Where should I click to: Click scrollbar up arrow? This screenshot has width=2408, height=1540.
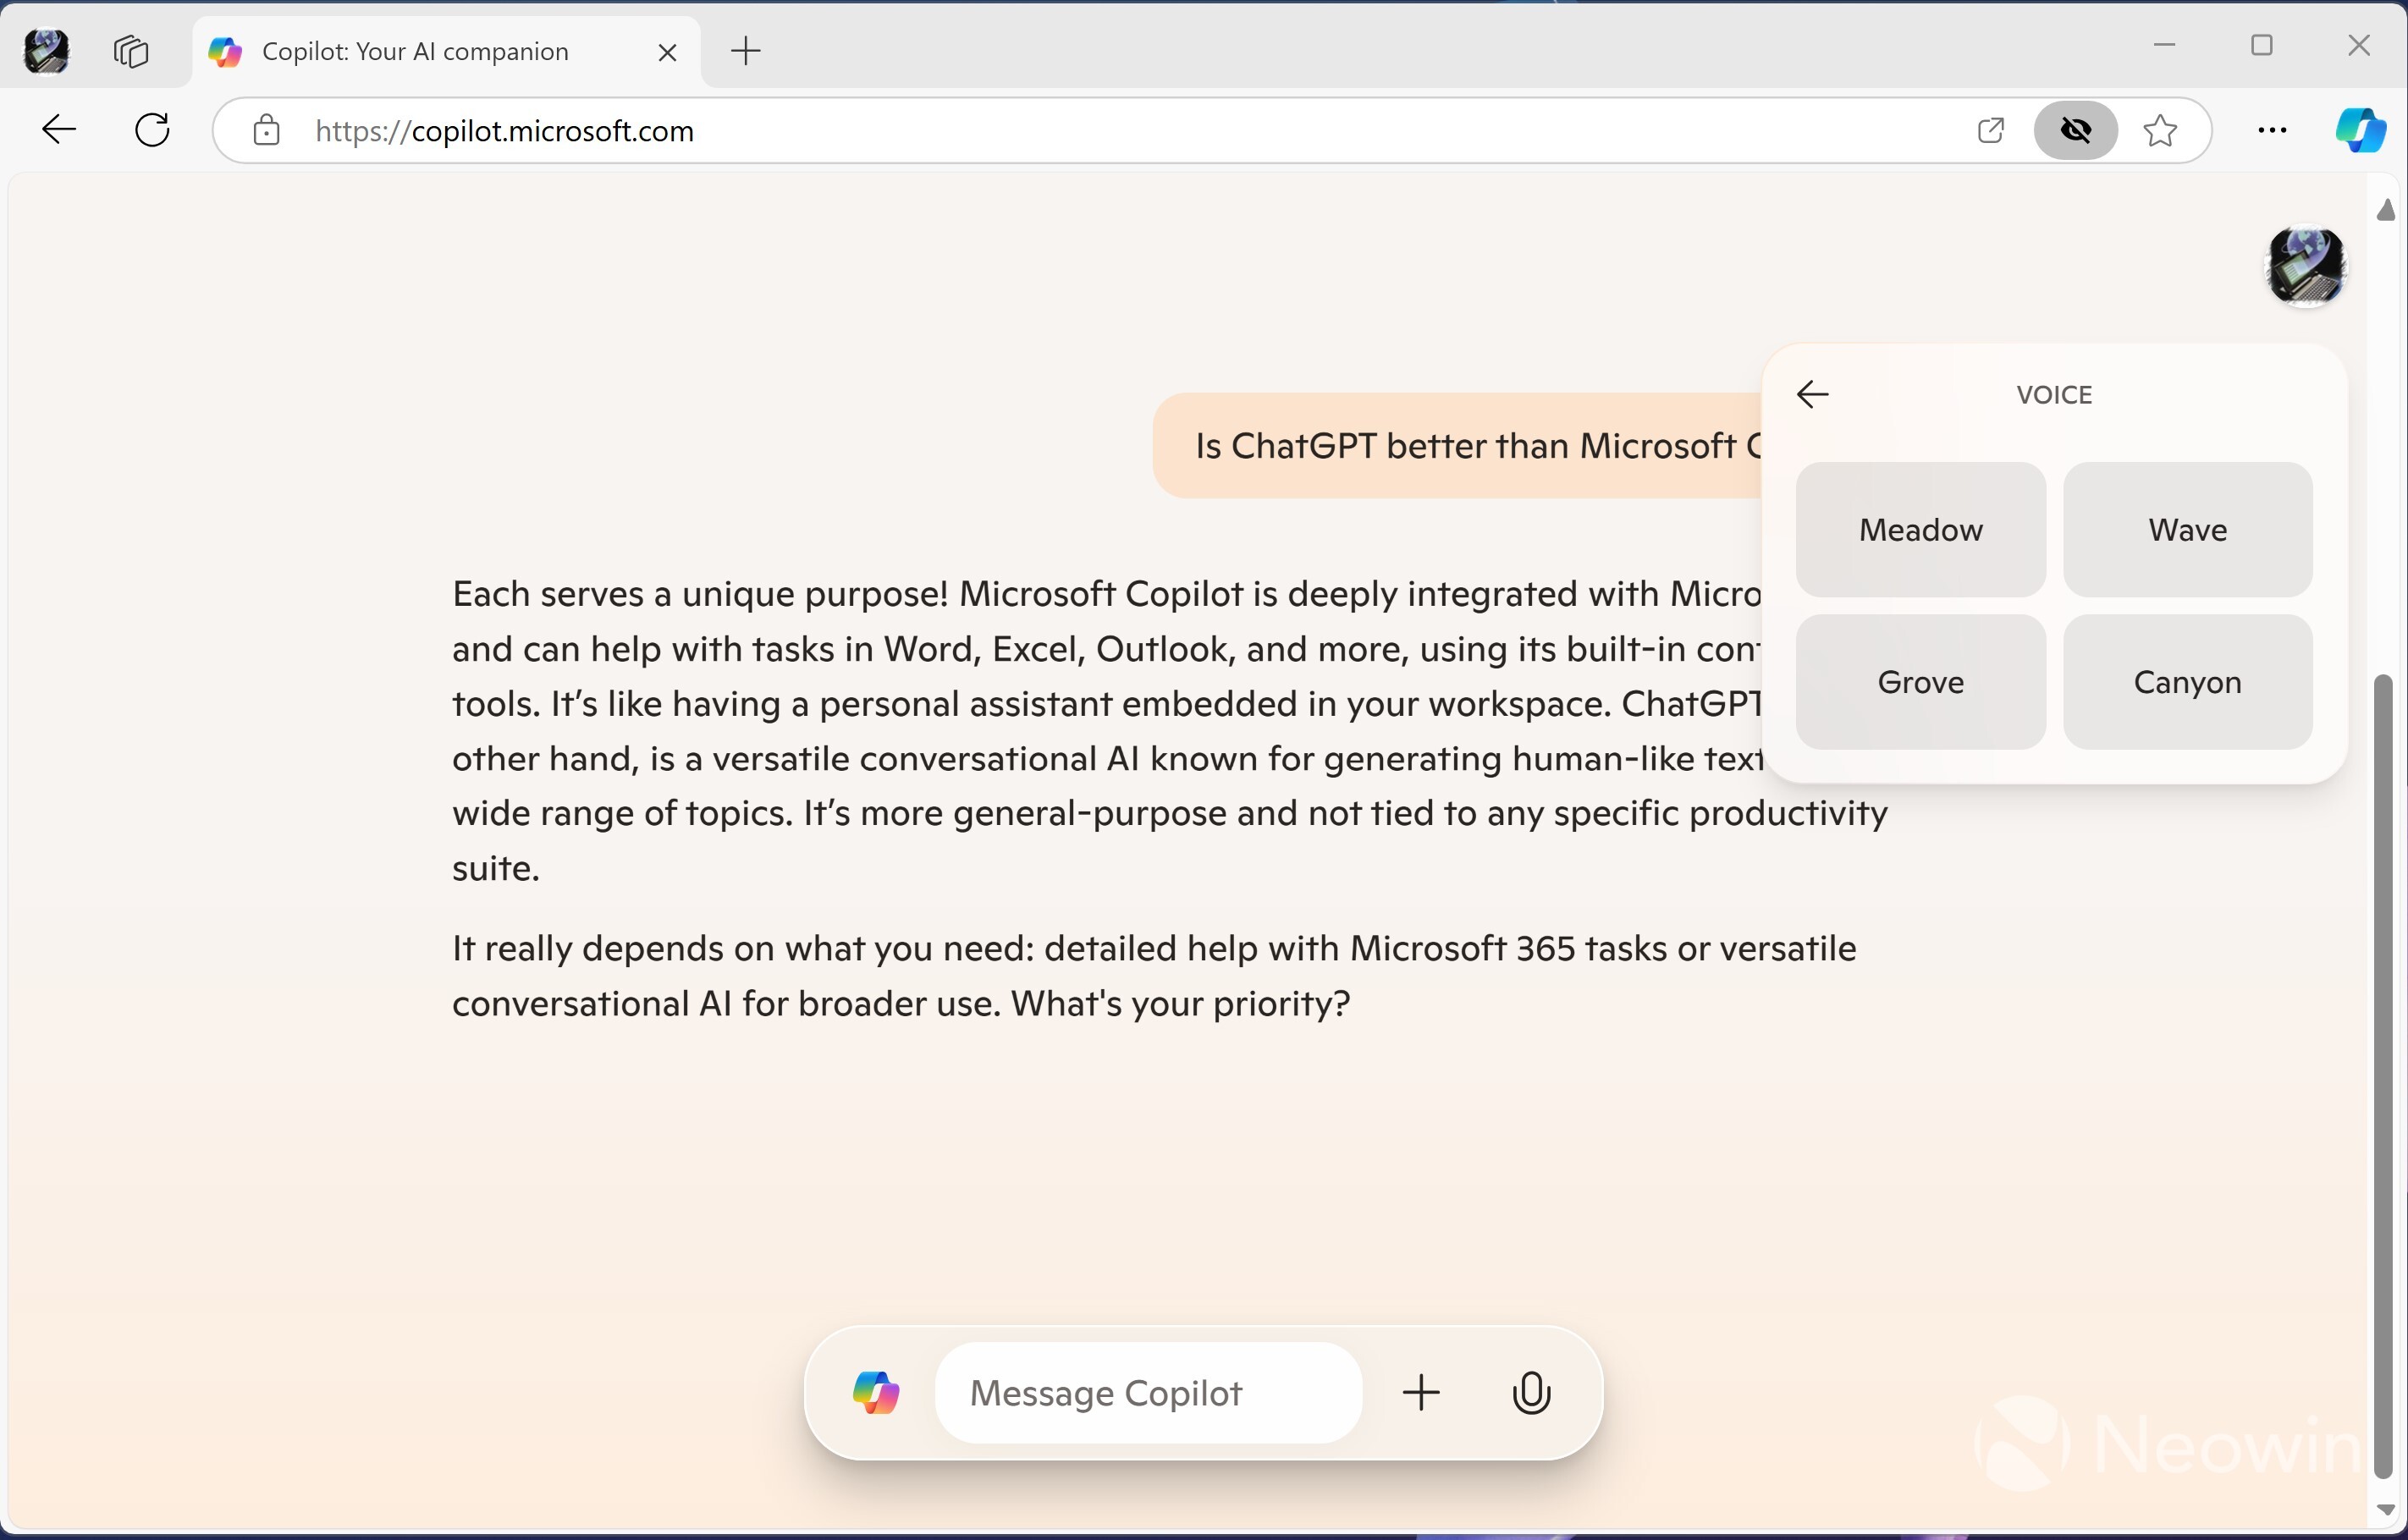(x=2387, y=209)
